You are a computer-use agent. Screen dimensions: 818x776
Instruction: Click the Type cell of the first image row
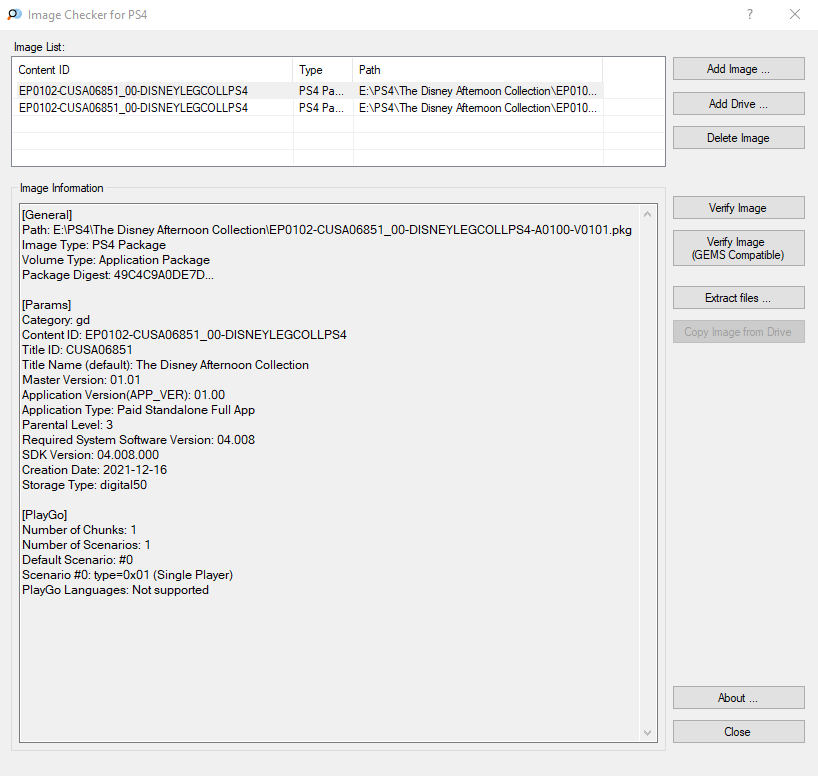(321, 91)
